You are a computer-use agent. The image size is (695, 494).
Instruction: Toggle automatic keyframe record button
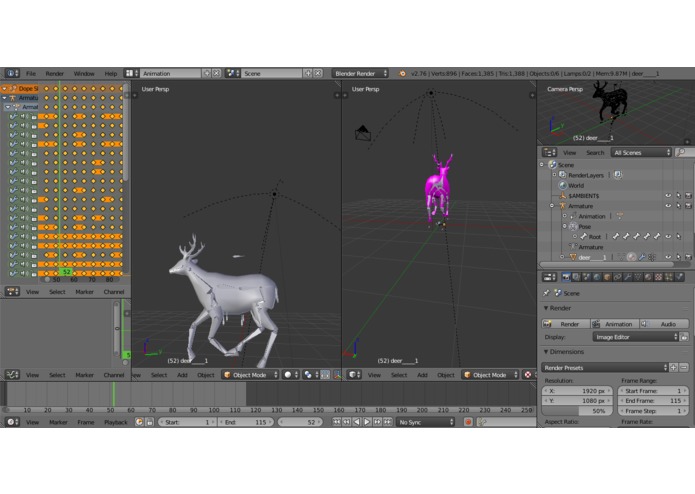(x=468, y=422)
